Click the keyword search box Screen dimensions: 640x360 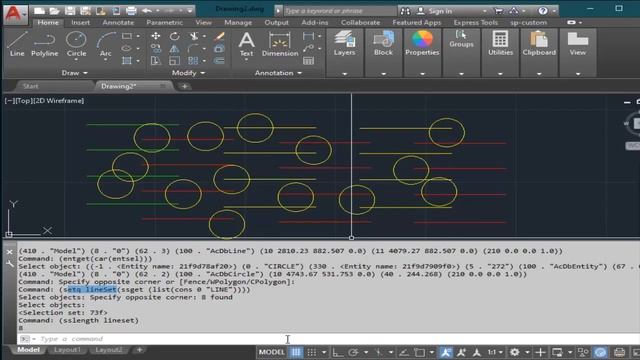(x=340, y=11)
